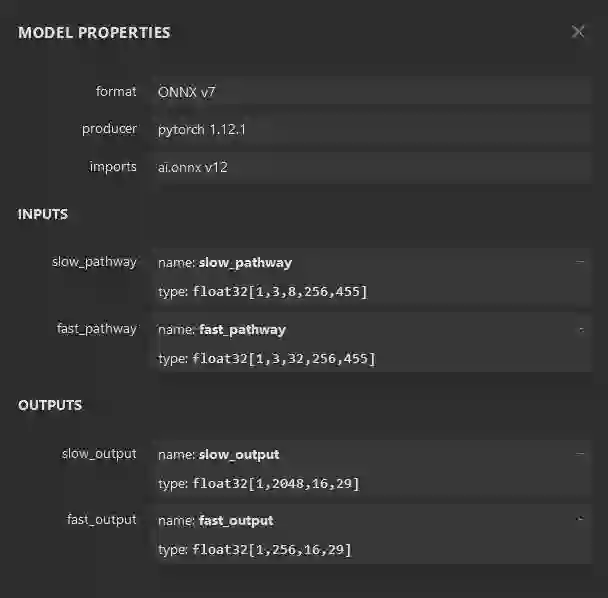Viewport: 608px width, 598px height.
Task: Click the OUTPUTS section header
Action: 50,406
